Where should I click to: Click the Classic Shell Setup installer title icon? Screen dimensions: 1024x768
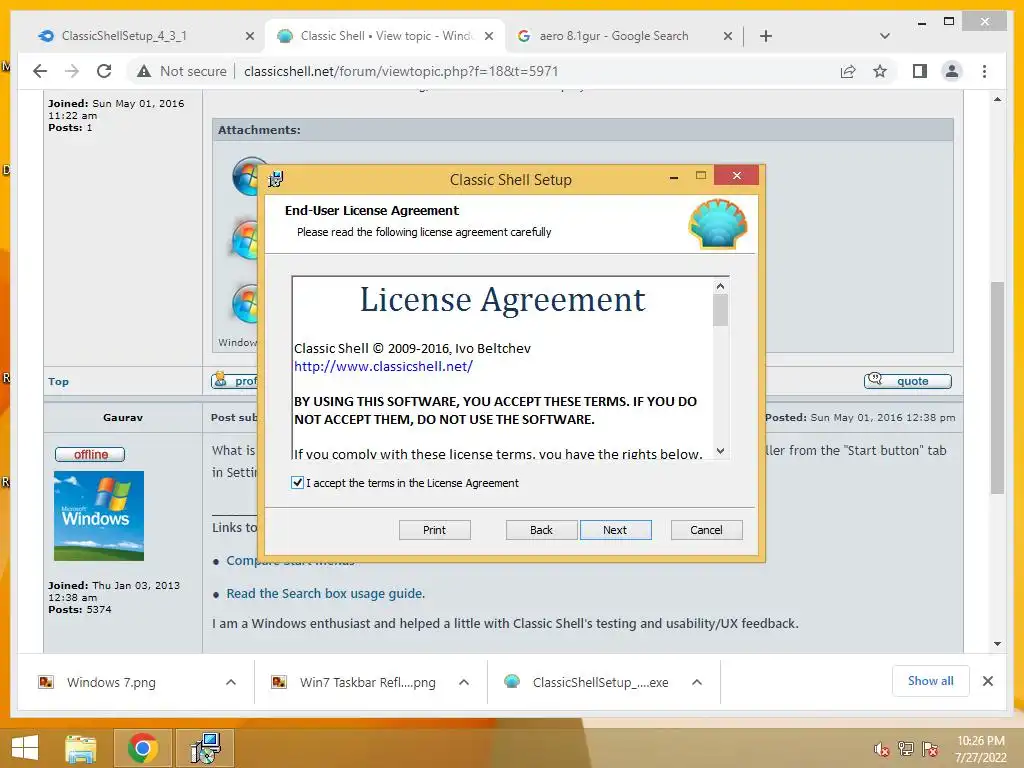pyautogui.click(x=276, y=179)
